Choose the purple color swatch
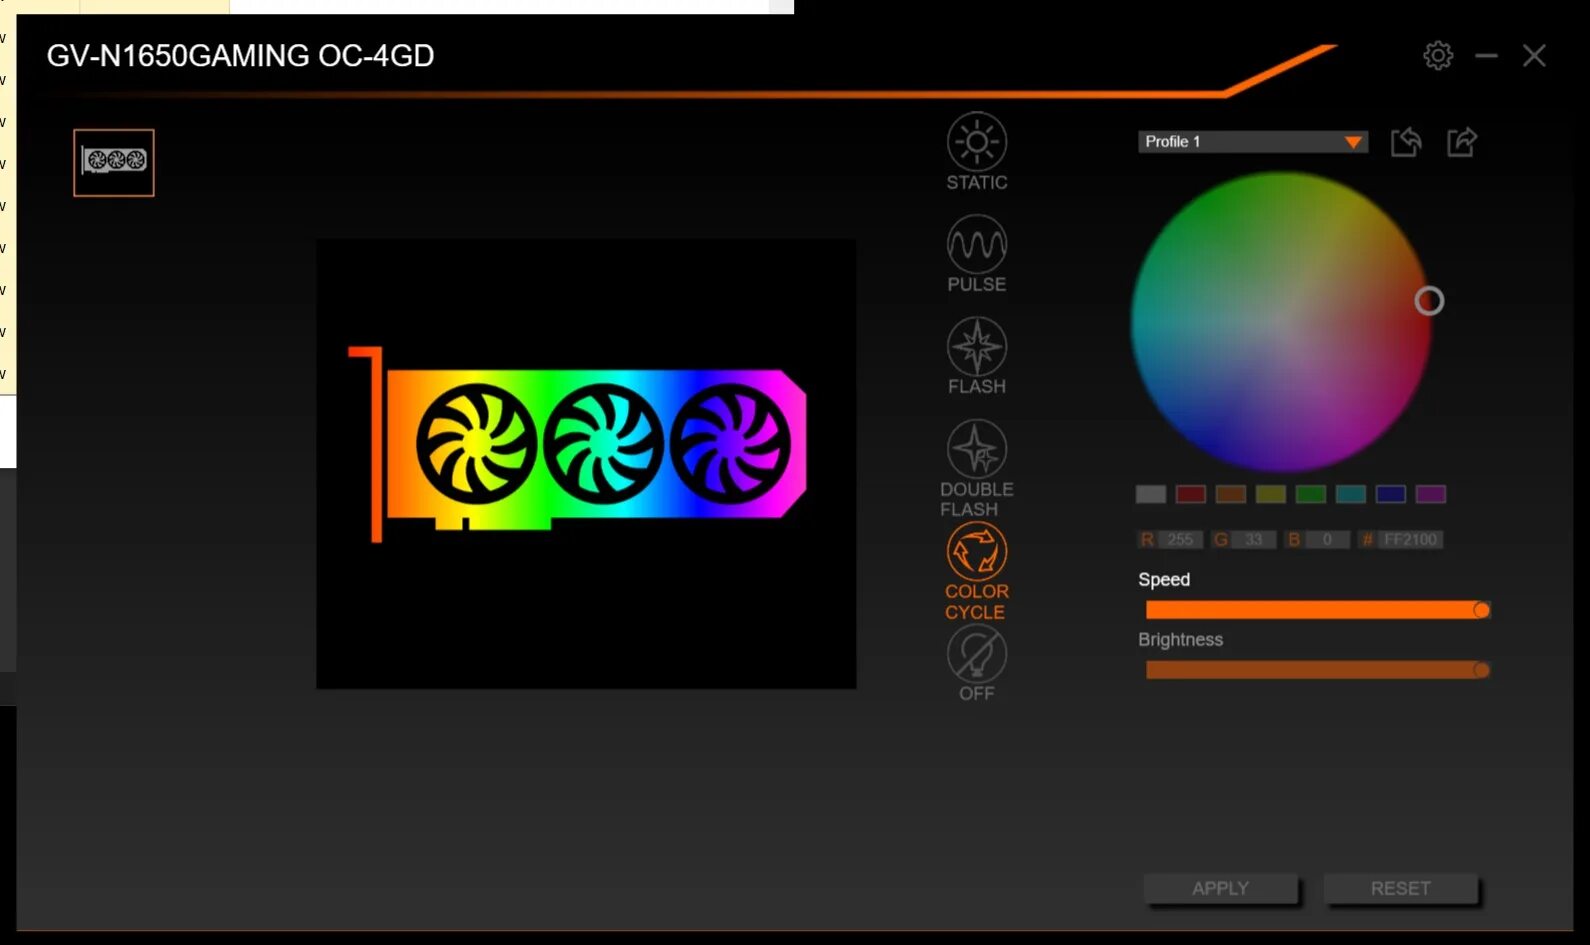Screen dimensions: 1590x945 tap(1431, 494)
